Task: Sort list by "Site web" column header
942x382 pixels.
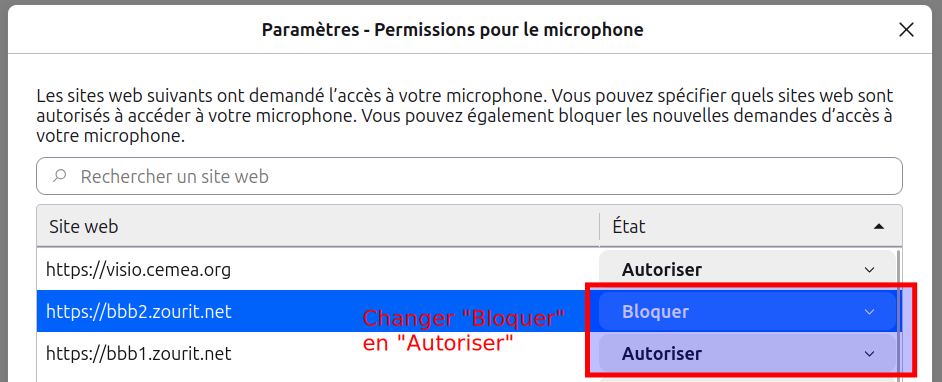Action: (x=318, y=226)
